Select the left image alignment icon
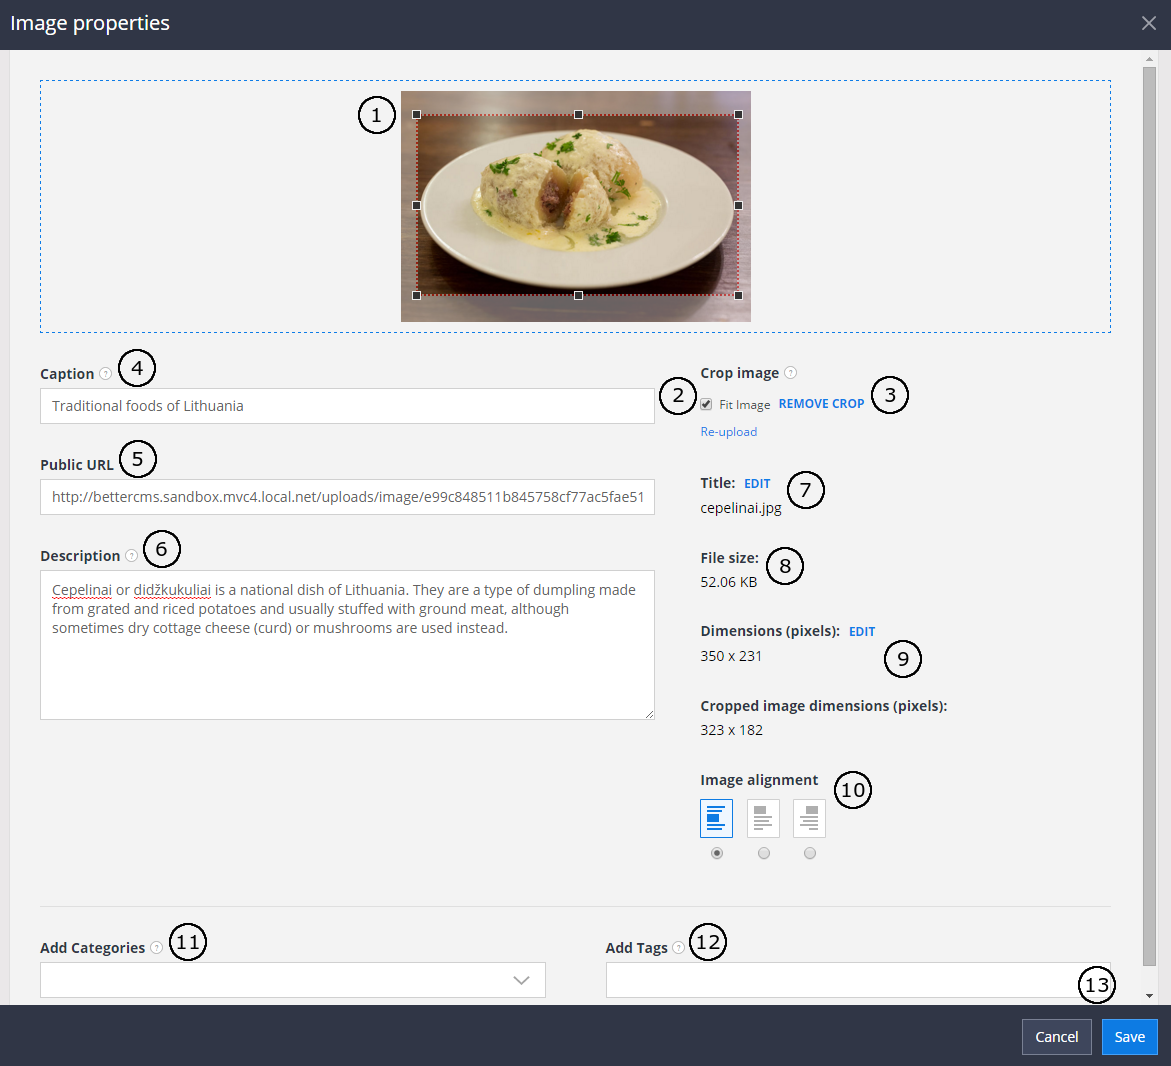The height and width of the screenshot is (1066, 1171). coord(716,818)
